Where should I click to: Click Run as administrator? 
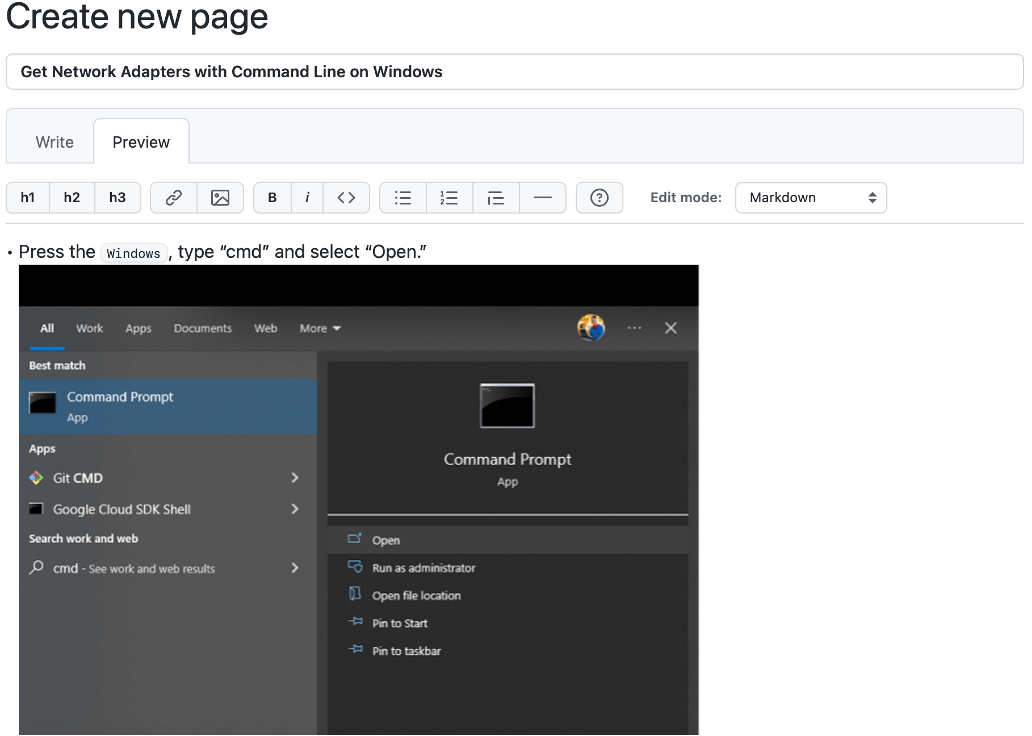click(423, 567)
